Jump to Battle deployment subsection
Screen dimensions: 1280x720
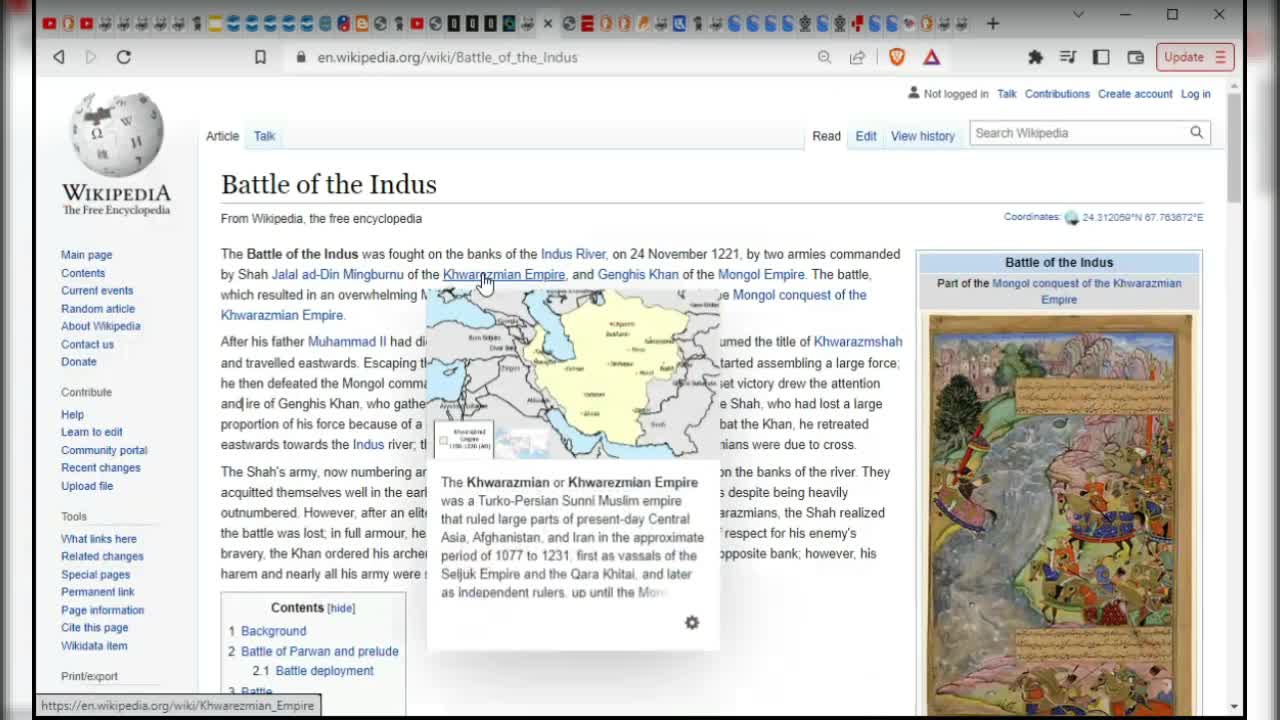[x=325, y=671]
